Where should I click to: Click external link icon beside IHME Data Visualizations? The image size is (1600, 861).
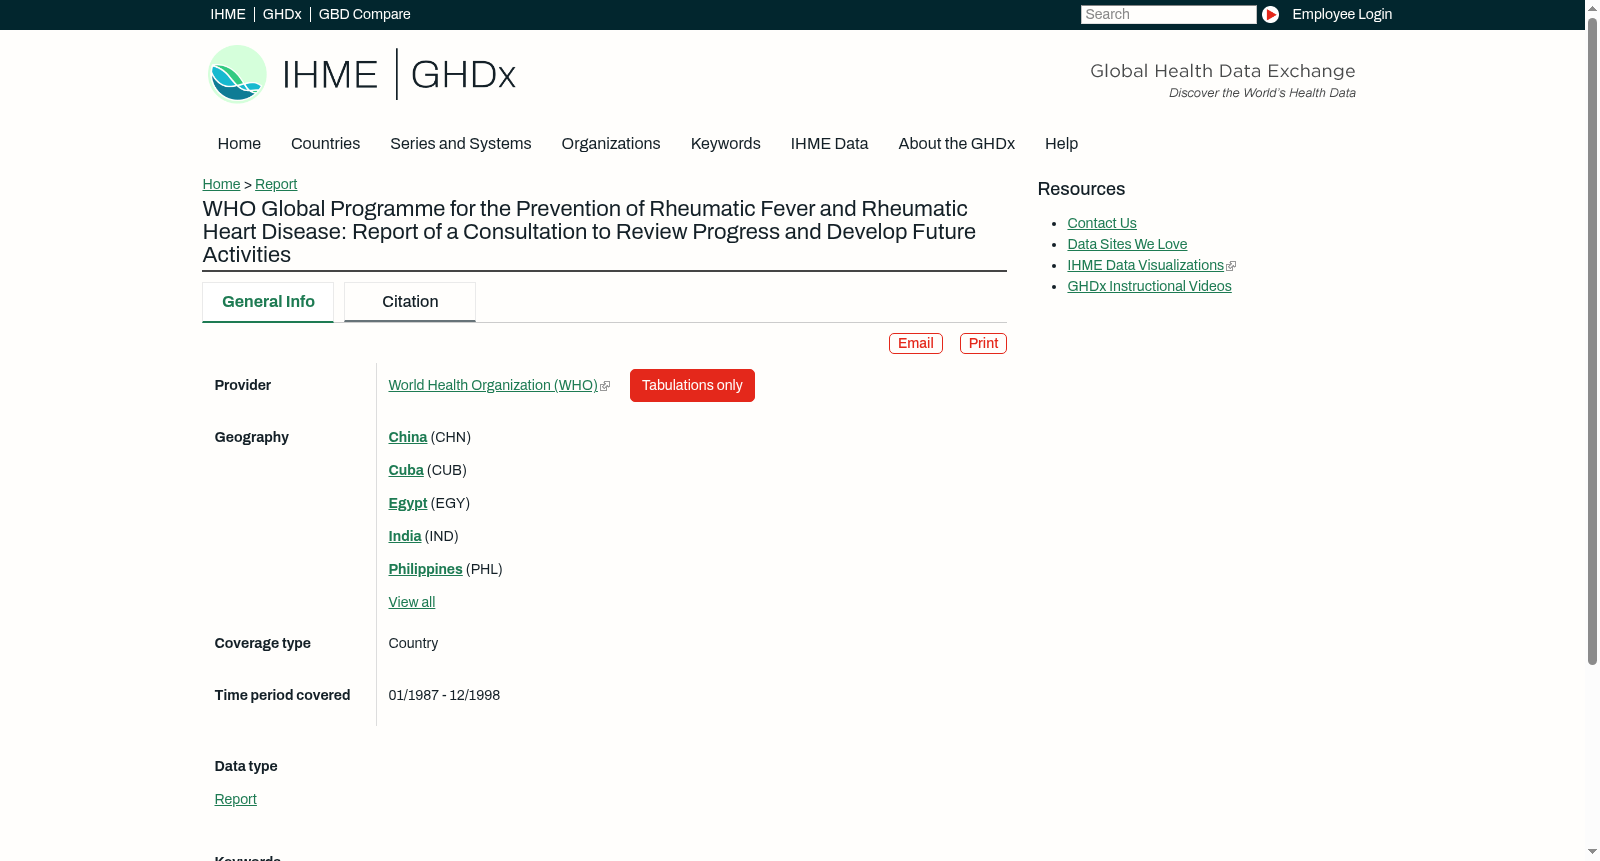pos(1231,266)
